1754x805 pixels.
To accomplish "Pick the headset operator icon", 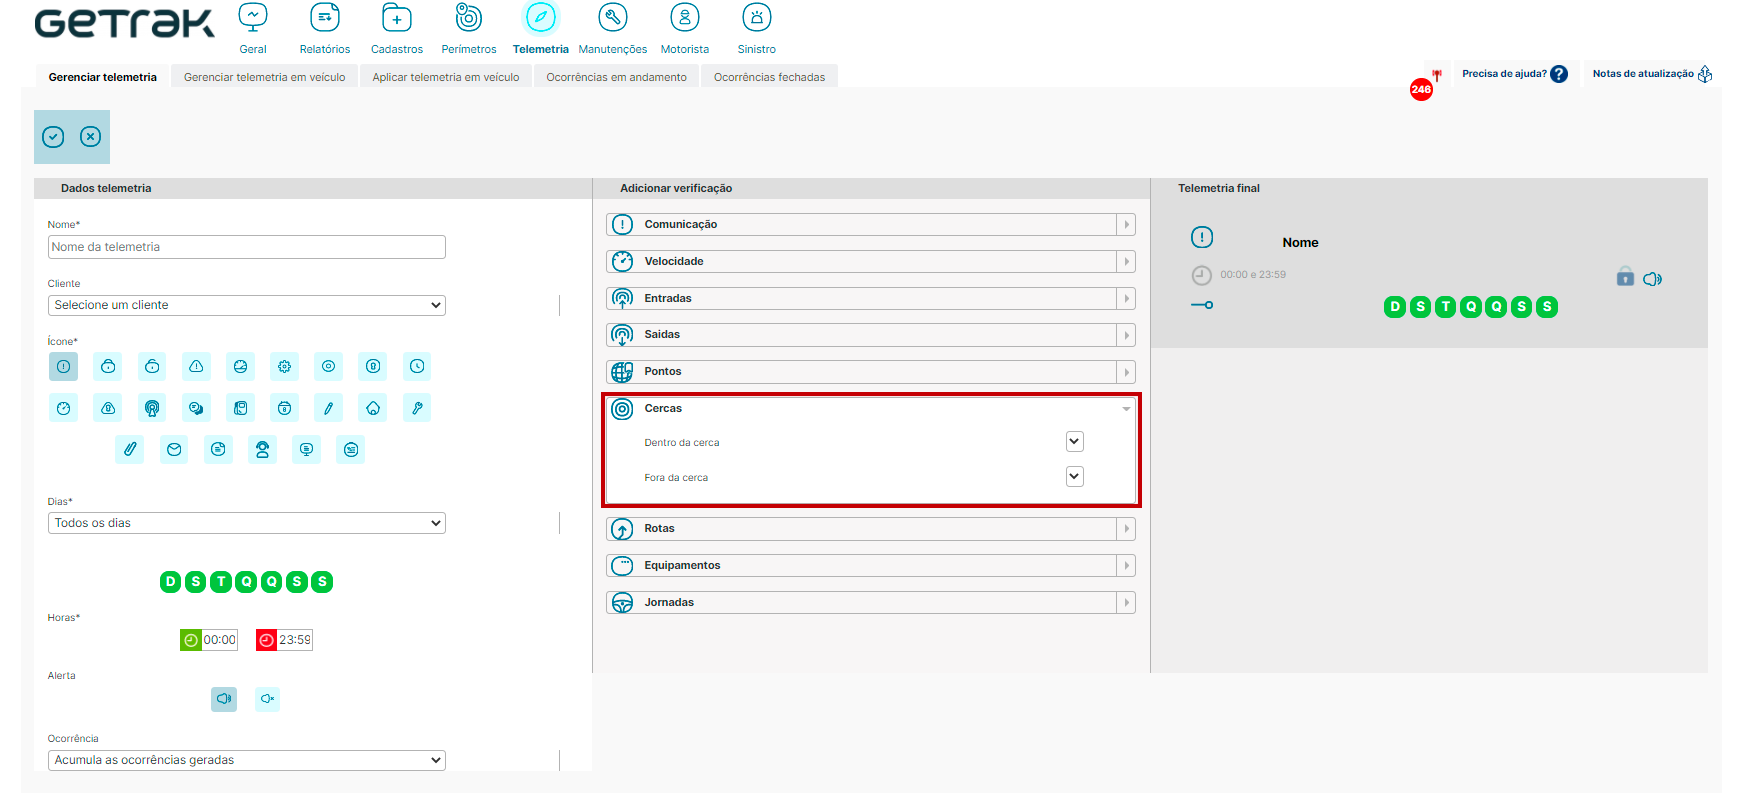I will point(262,450).
